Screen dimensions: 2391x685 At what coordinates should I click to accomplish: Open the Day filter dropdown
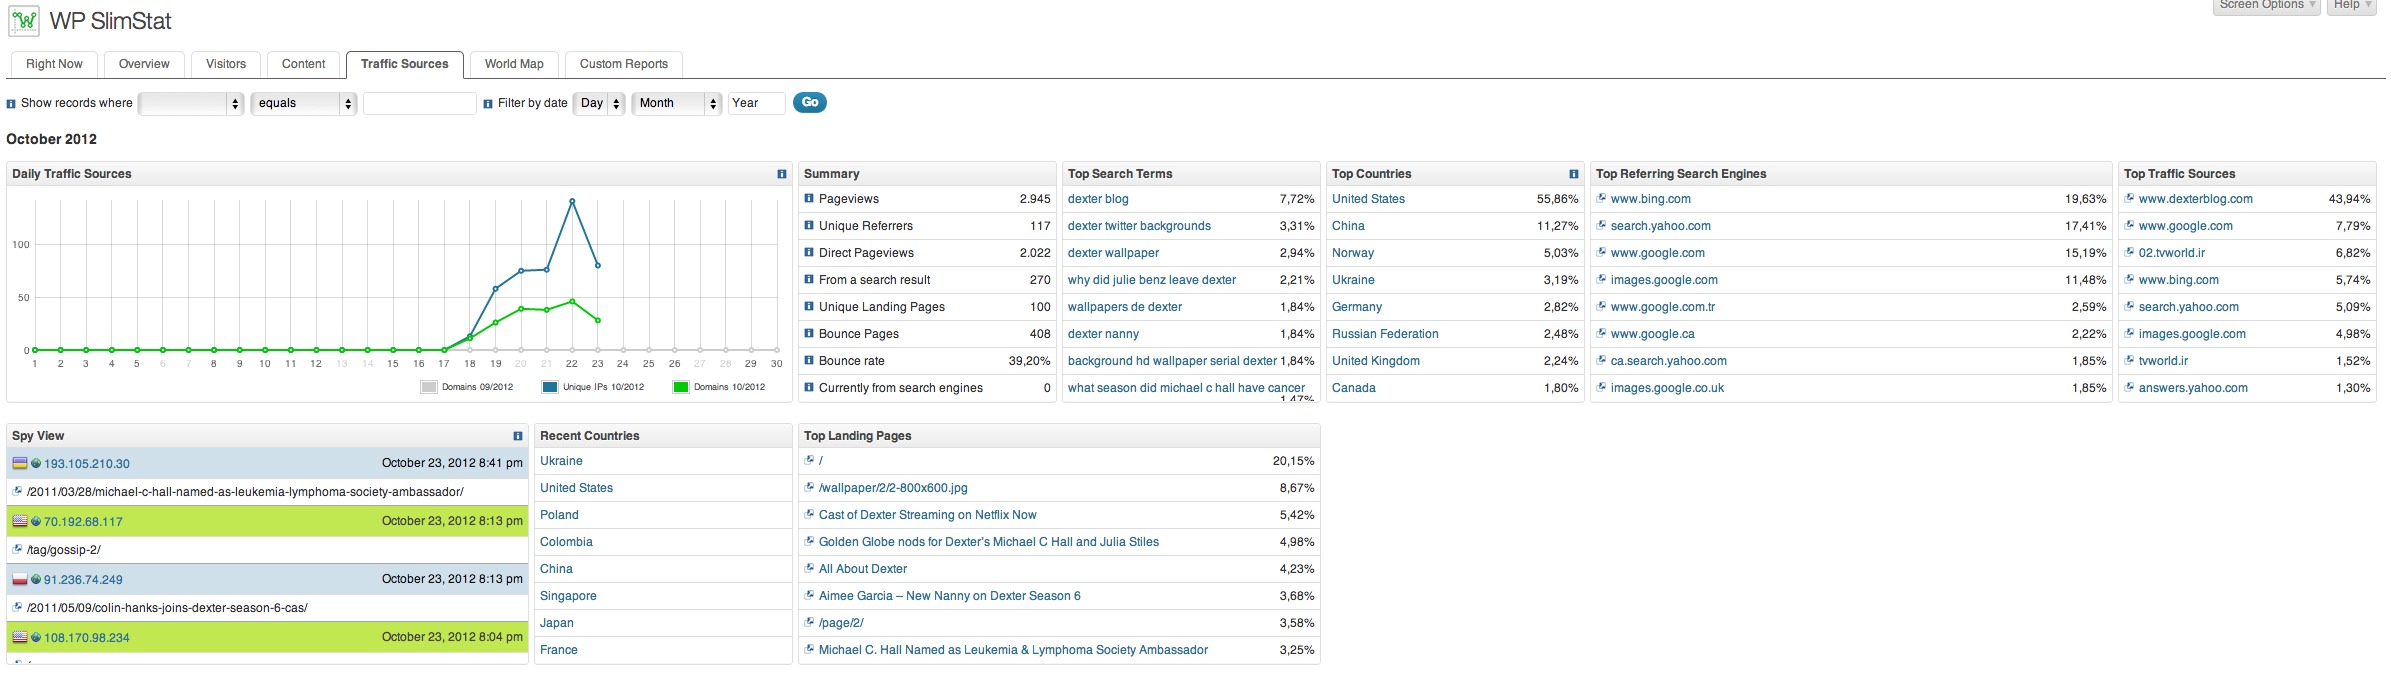[x=599, y=103]
